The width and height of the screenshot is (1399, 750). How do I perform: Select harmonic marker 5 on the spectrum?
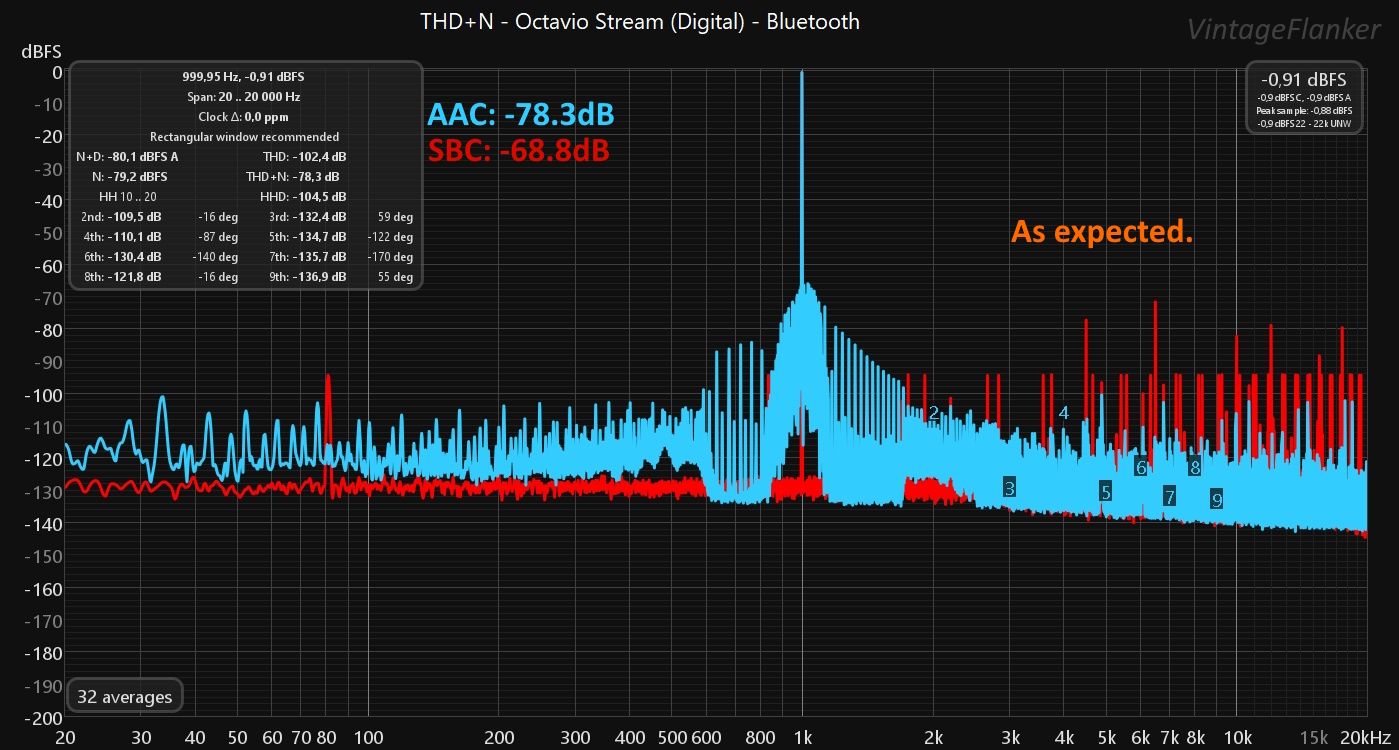coord(1105,491)
